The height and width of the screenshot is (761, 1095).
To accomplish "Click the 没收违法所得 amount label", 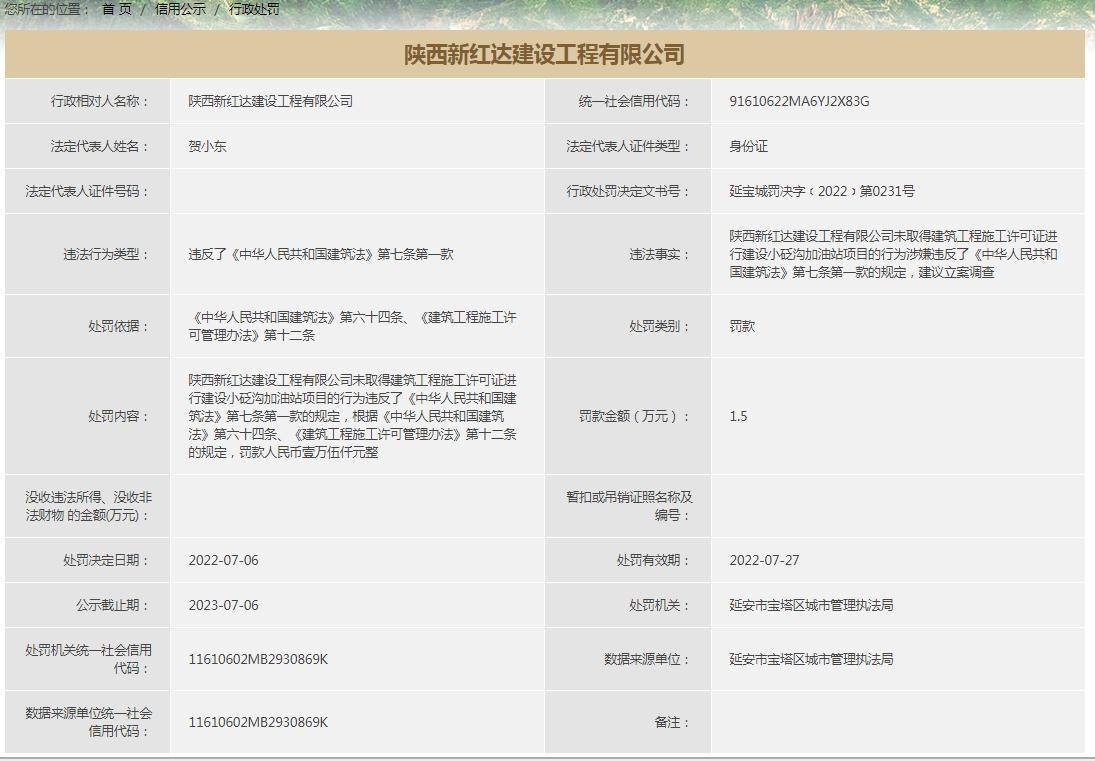I will click(x=89, y=506).
